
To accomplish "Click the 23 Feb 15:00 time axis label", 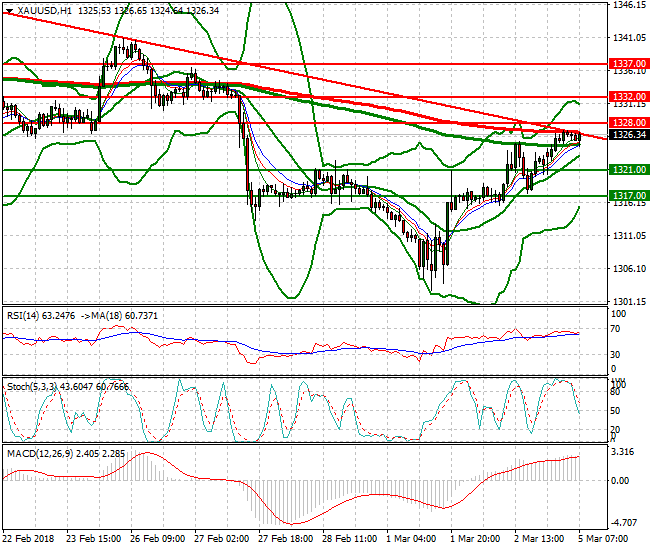I will click(x=94, y=539).
